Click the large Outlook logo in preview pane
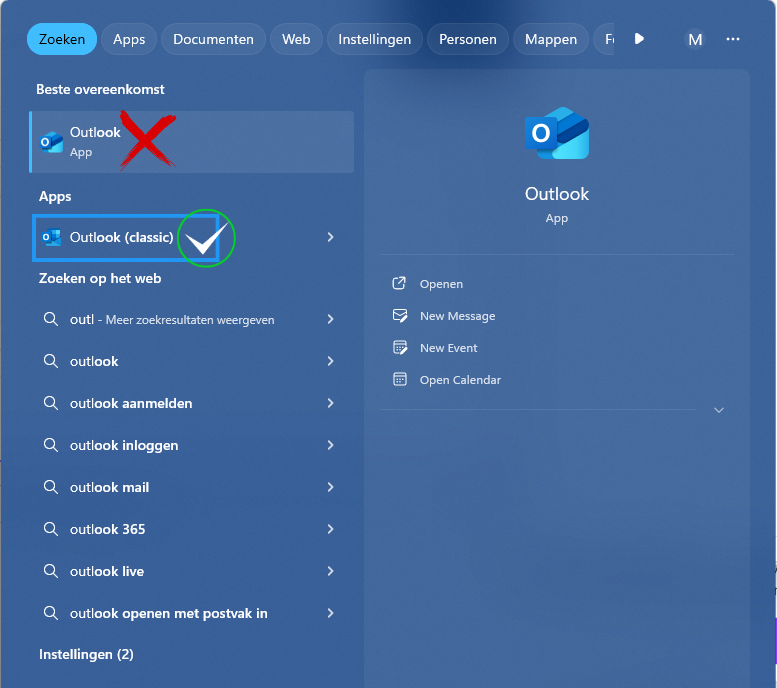The height and width of the screenshot is (688, 777). 557,133
